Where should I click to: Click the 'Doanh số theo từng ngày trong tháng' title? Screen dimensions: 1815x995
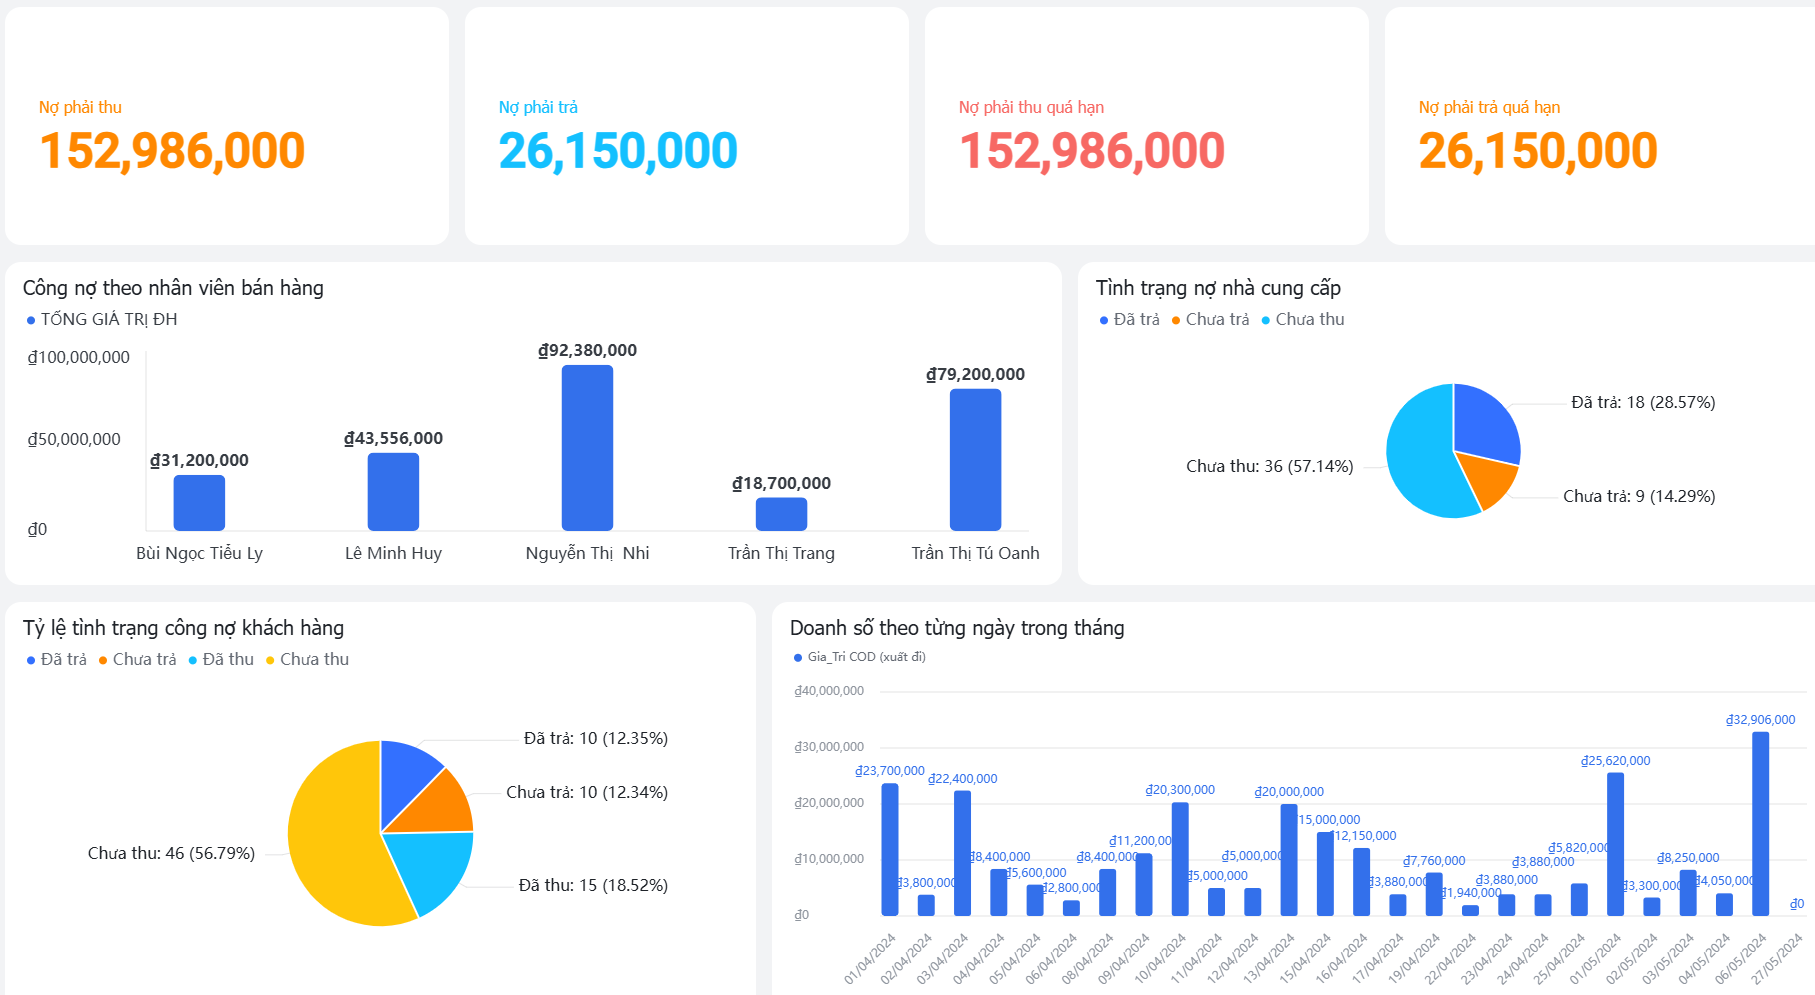point(957,628)
